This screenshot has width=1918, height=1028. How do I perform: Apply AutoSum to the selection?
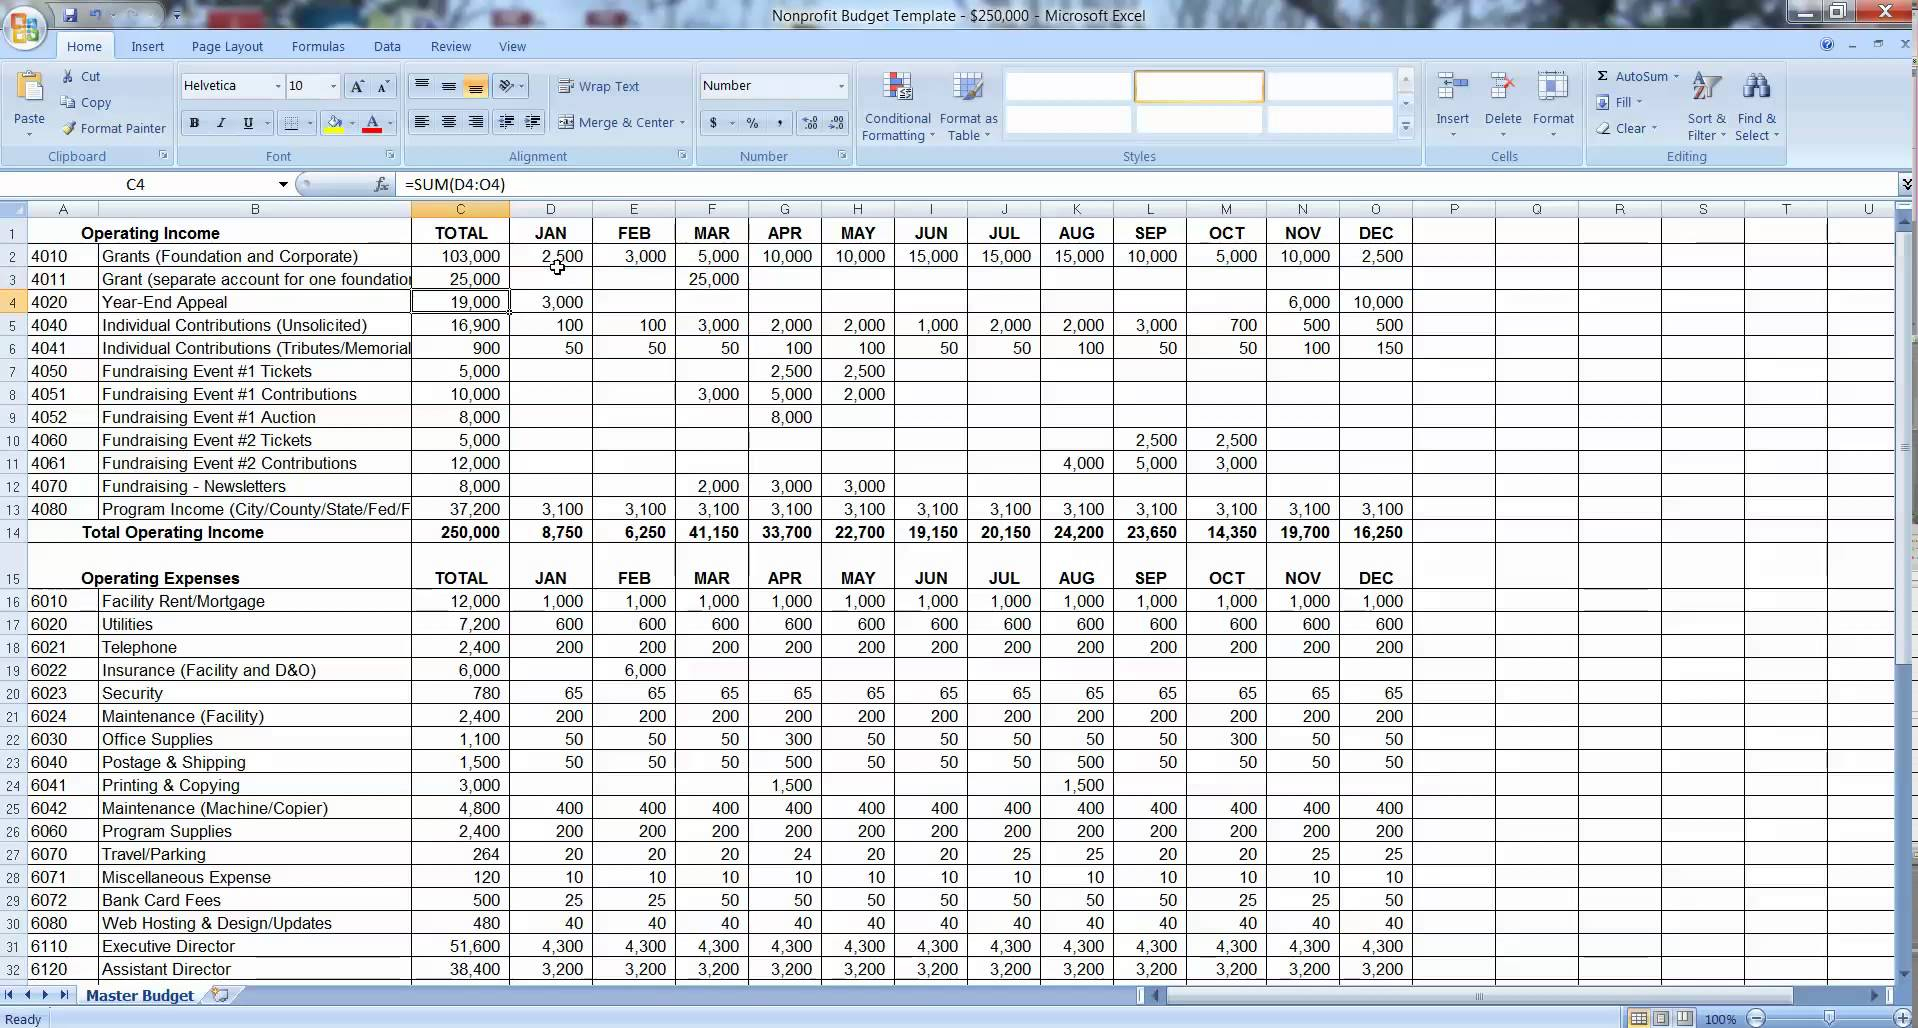pos(1636,76)
